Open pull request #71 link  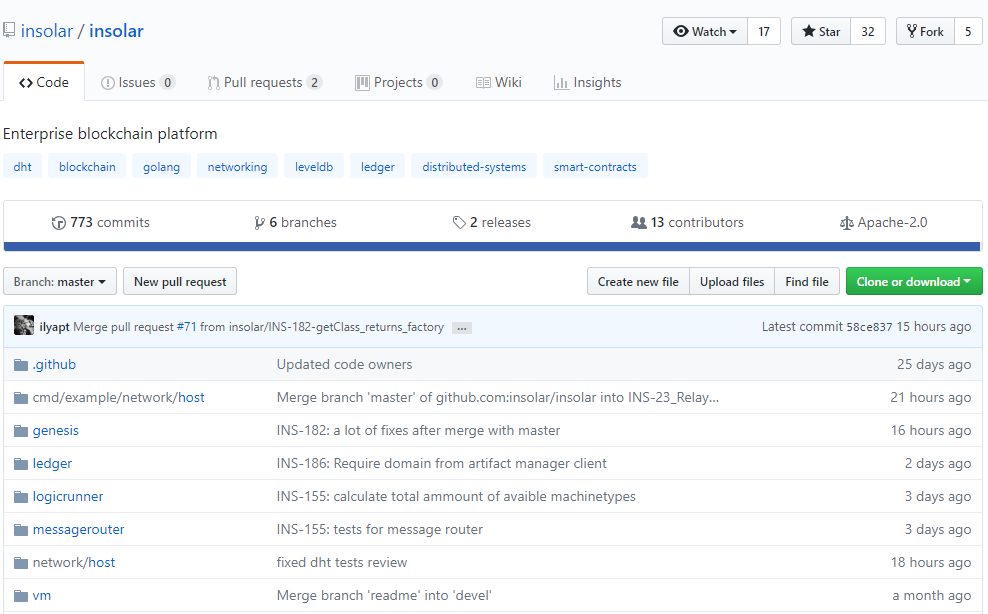click(x=187, y=327)
